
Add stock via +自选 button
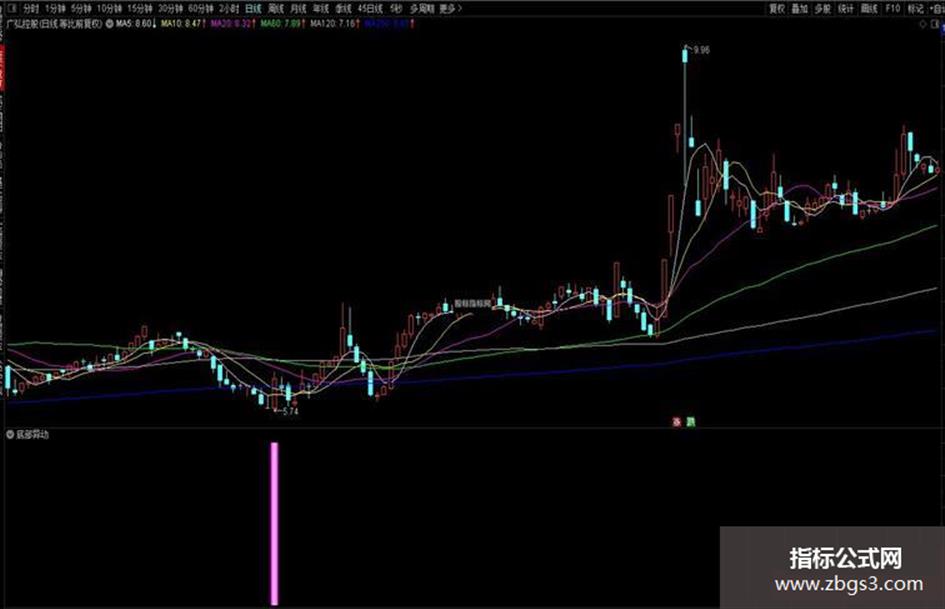(x=937, y=8)
